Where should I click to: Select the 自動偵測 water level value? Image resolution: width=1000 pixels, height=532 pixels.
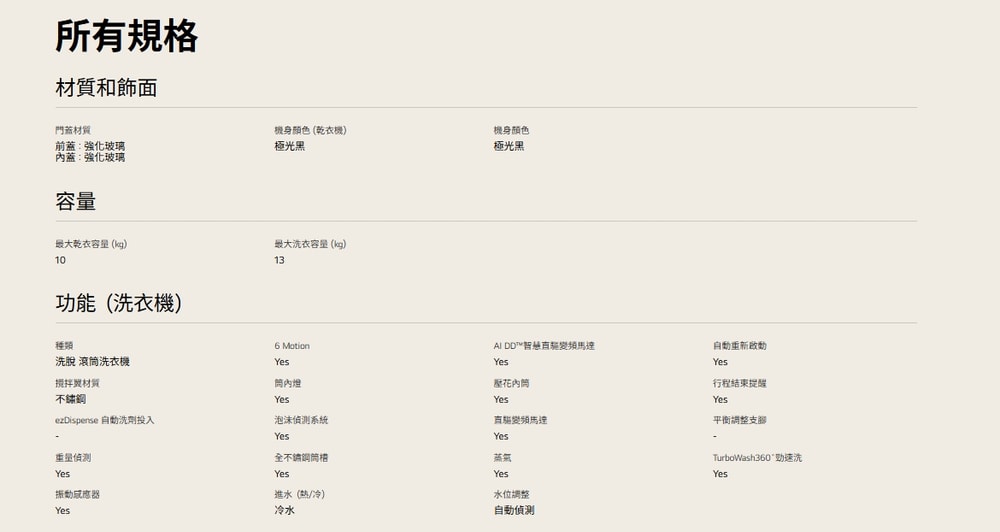click(x=514, y=510)
